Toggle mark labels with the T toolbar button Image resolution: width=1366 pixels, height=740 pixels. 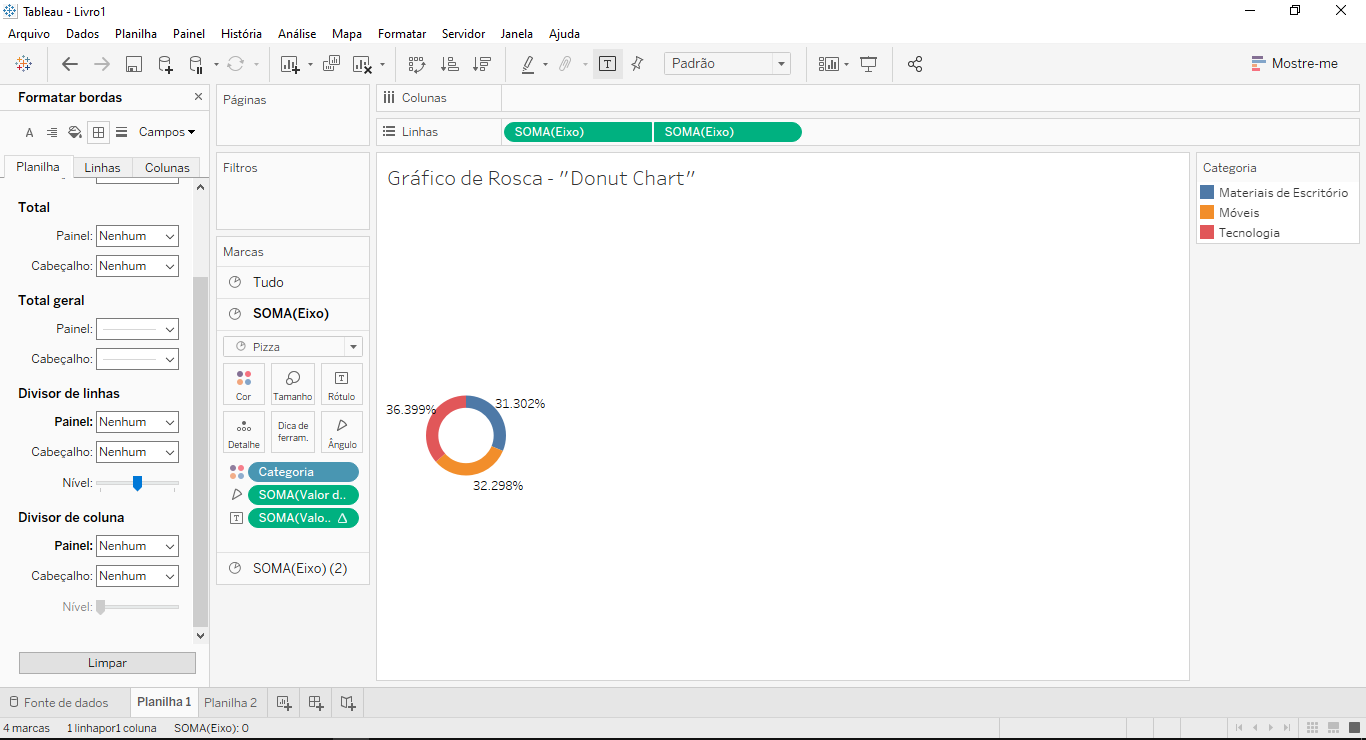(607, 63)
